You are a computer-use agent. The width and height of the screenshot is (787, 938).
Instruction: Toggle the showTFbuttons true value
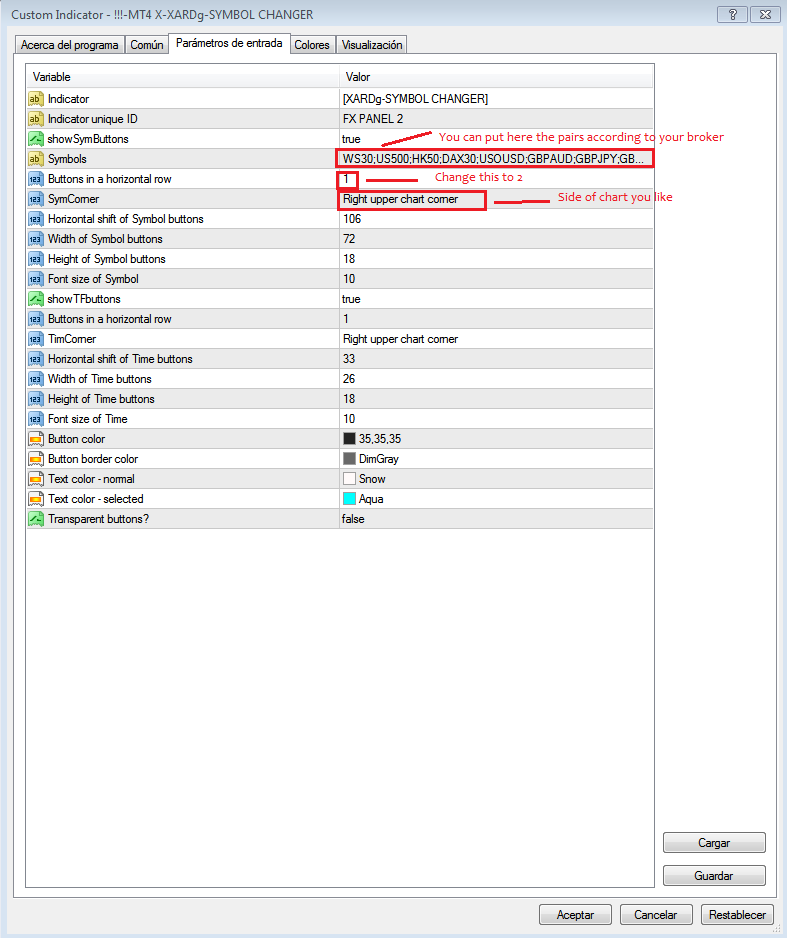point(496,299)
